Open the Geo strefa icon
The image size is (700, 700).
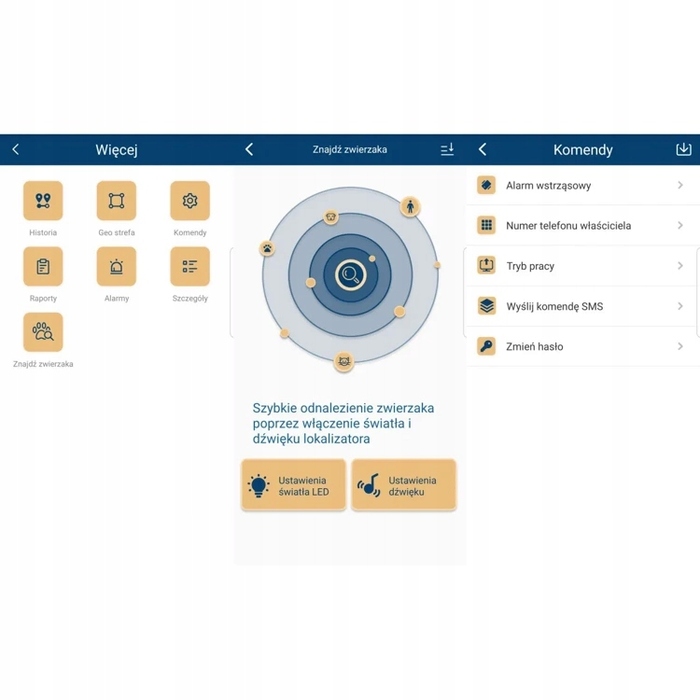click(116, 201)
